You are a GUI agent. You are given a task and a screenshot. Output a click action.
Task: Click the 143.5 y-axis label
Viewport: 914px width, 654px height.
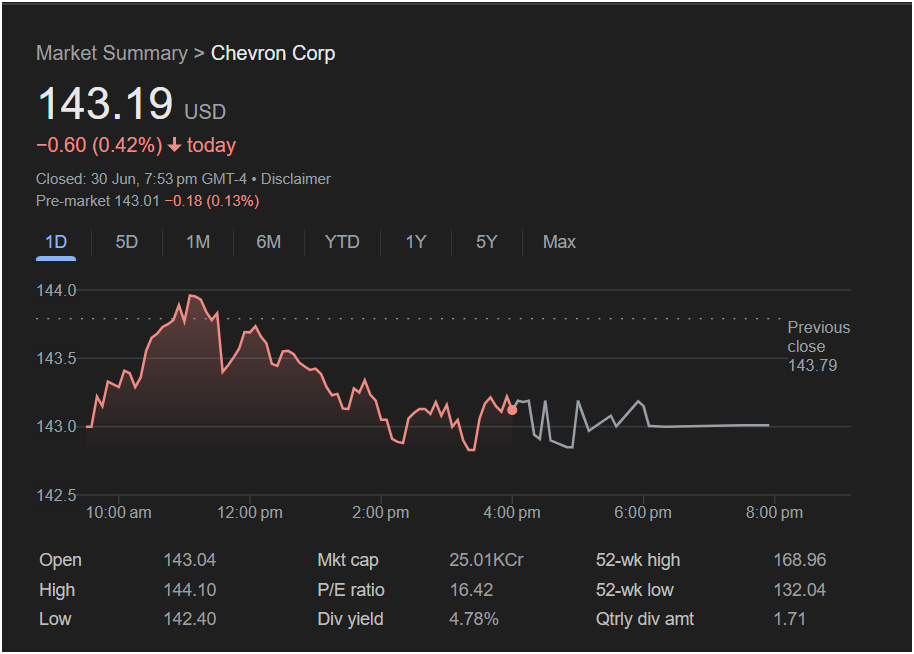[x=56, y=358]
